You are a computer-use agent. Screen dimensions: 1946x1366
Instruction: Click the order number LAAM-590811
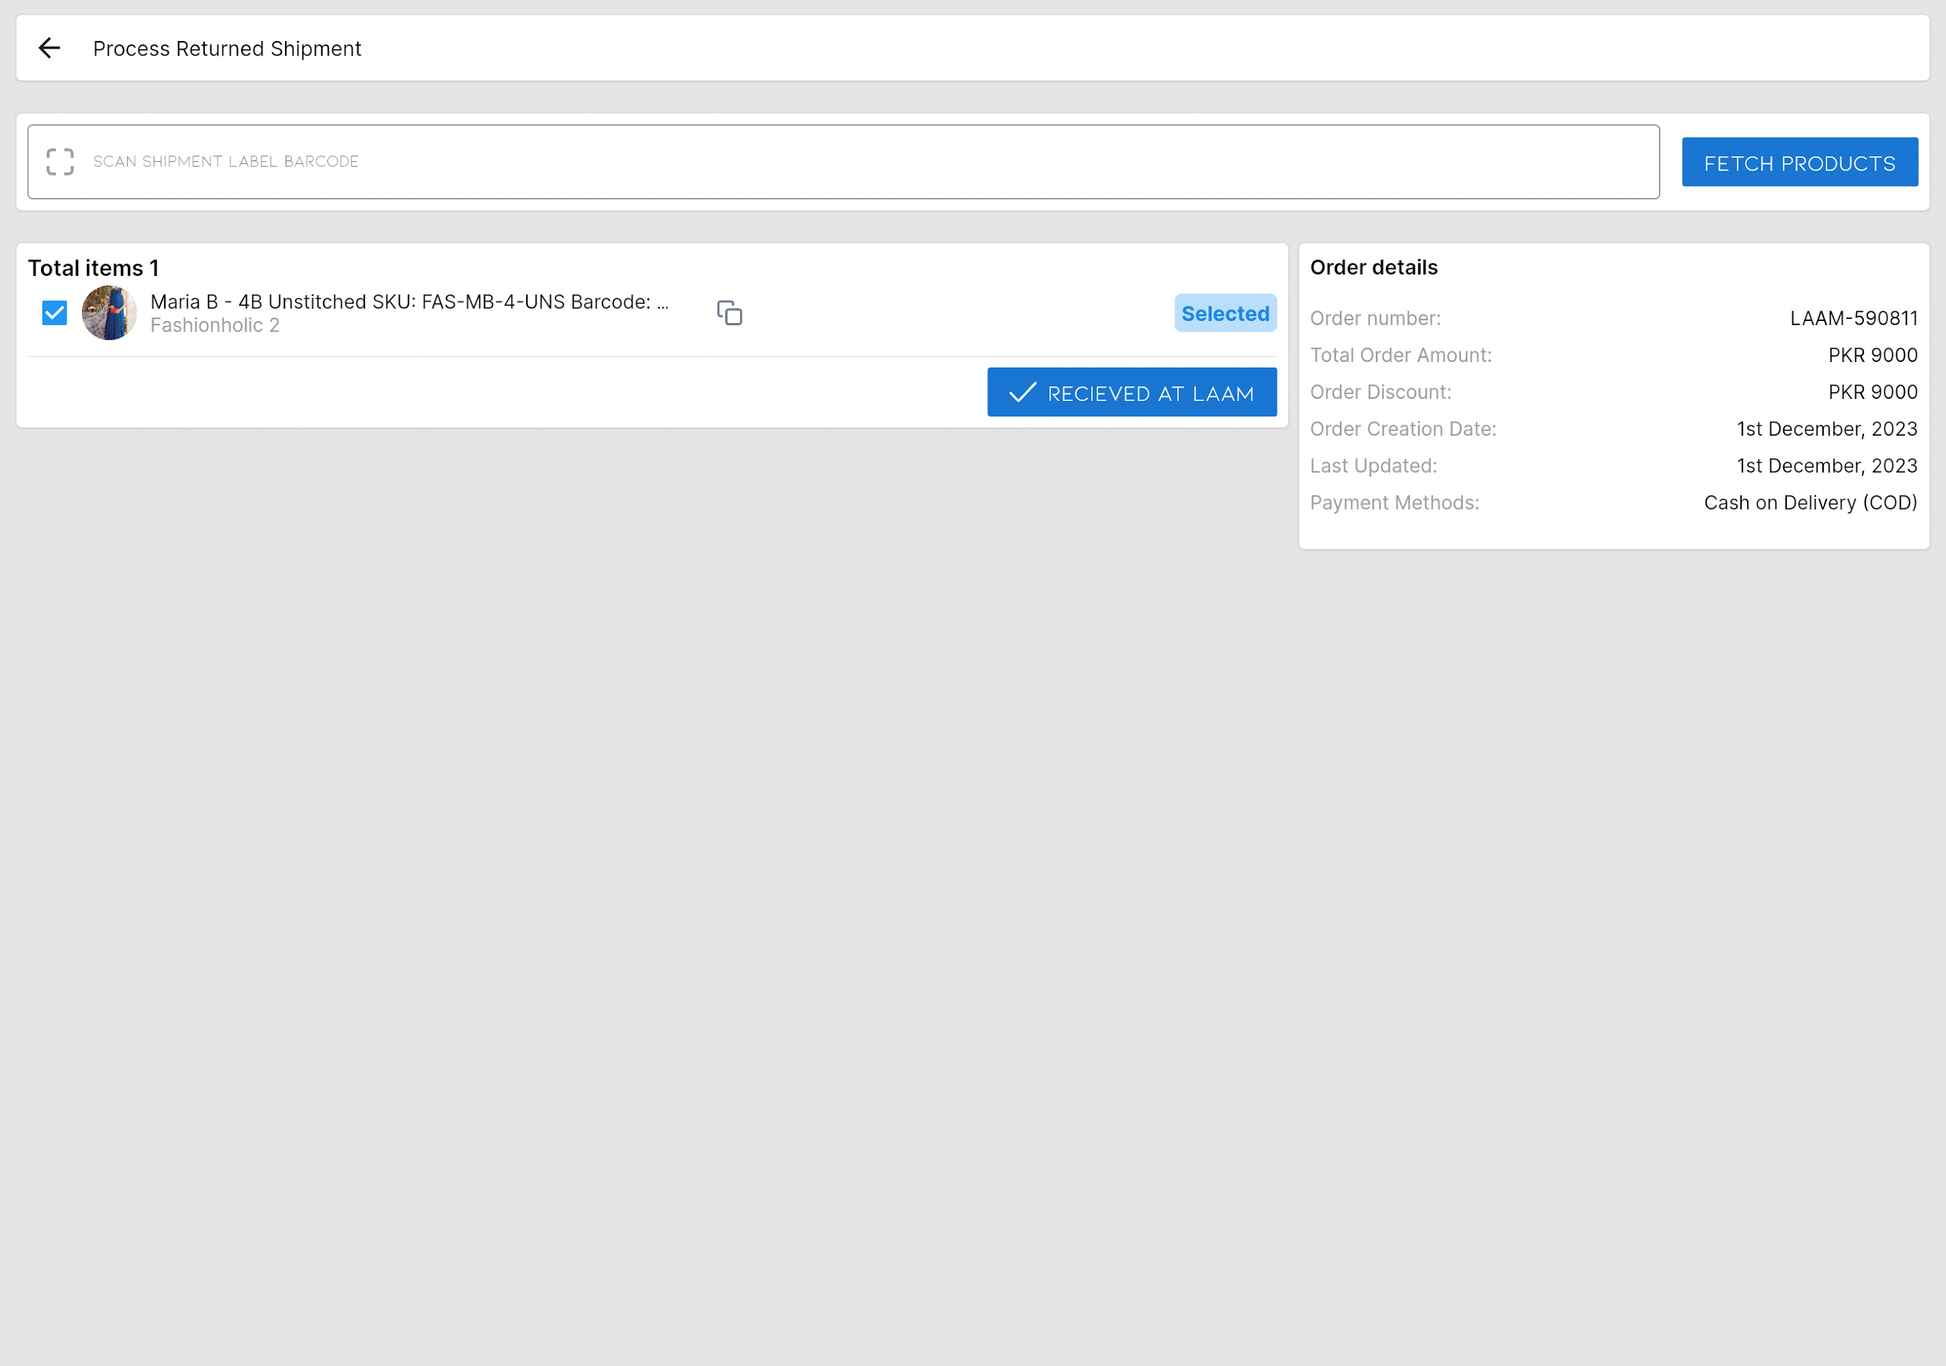tap(1853, 318)
